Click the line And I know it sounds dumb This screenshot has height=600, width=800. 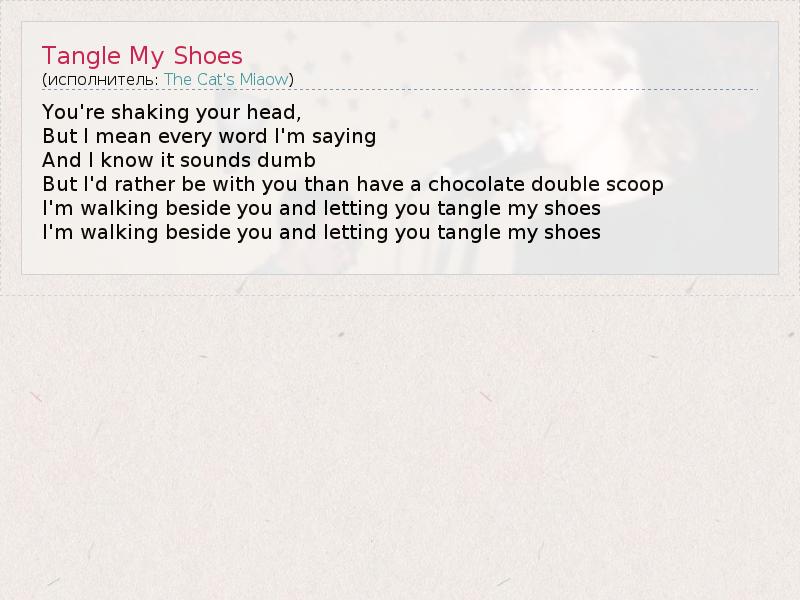[179, 160]
